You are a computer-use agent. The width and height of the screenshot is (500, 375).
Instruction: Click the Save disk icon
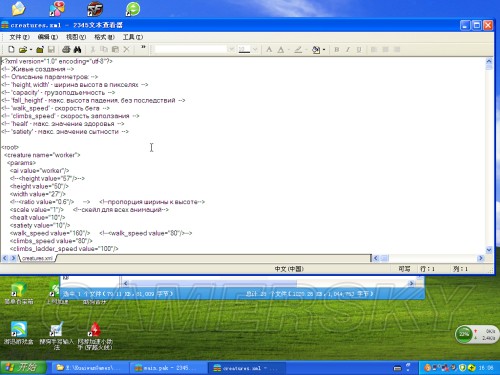[x=51, y=50]
